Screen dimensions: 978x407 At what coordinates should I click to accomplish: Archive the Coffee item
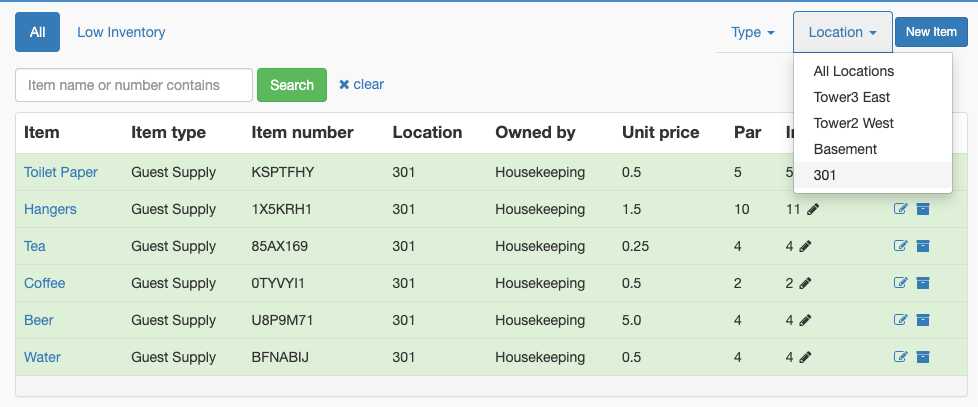click(x=923, y=283)
